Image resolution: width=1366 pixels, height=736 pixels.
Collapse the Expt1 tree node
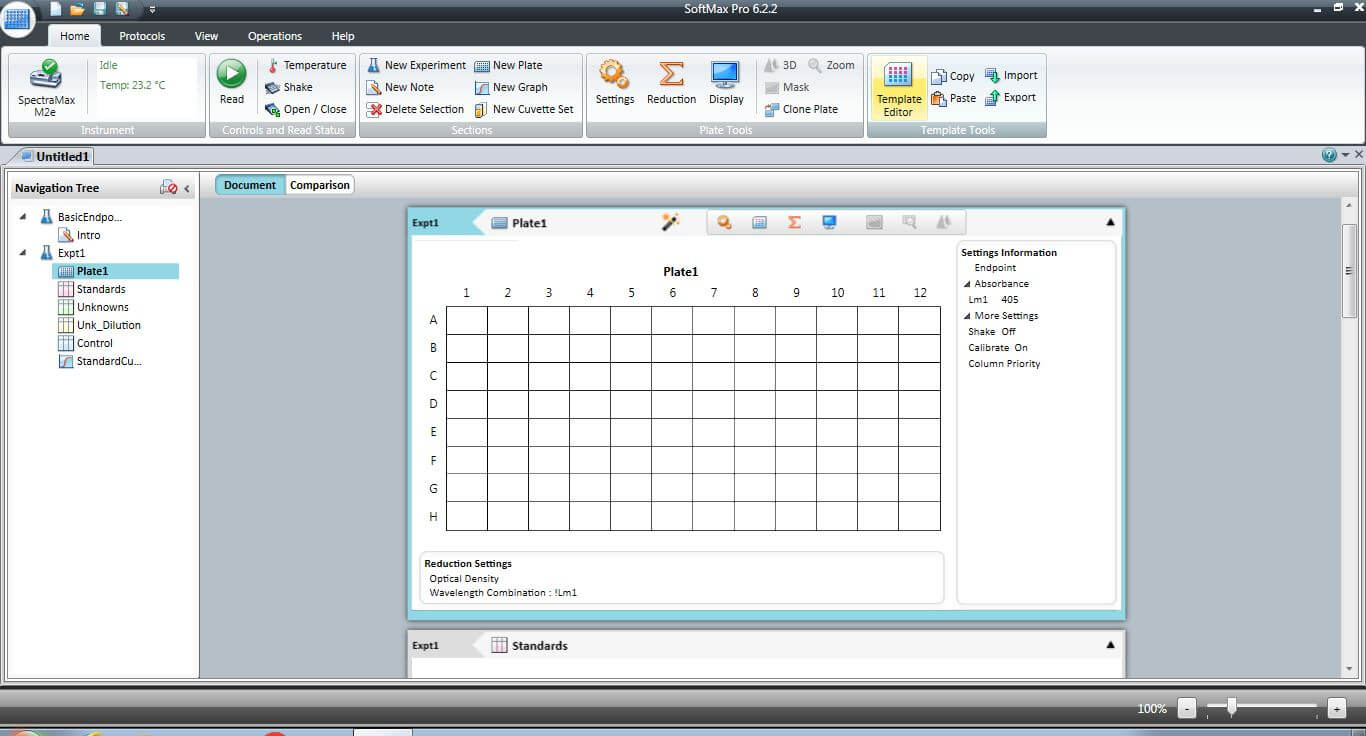click(25, 252)
